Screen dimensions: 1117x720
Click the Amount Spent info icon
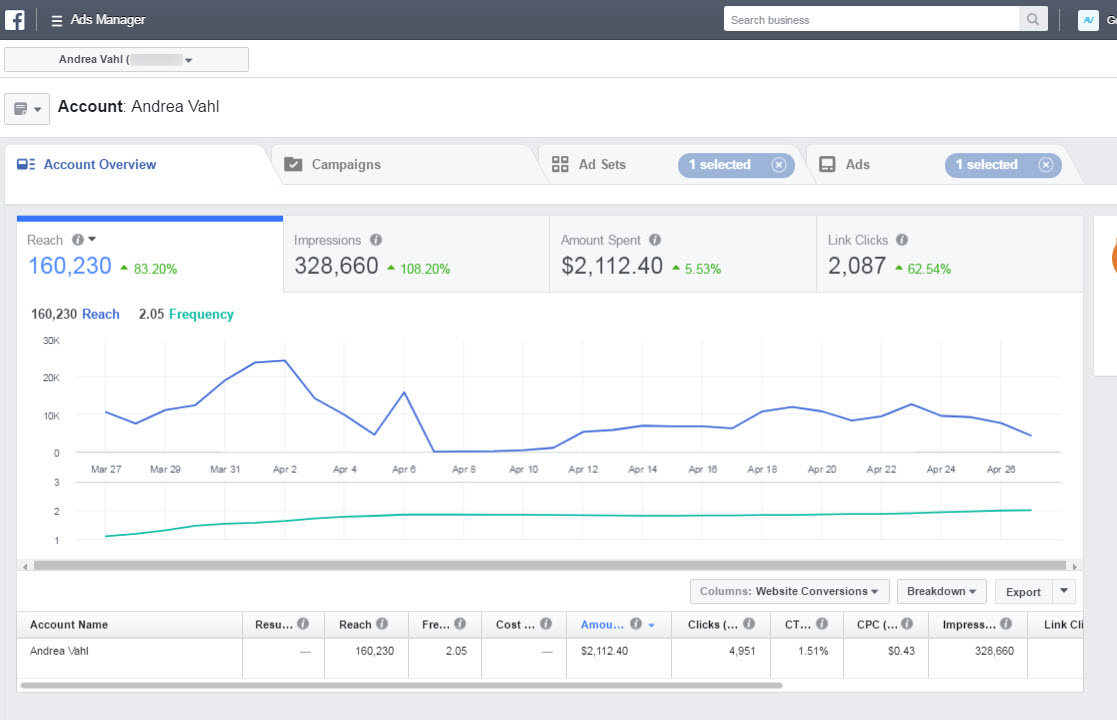pos(655,240)
